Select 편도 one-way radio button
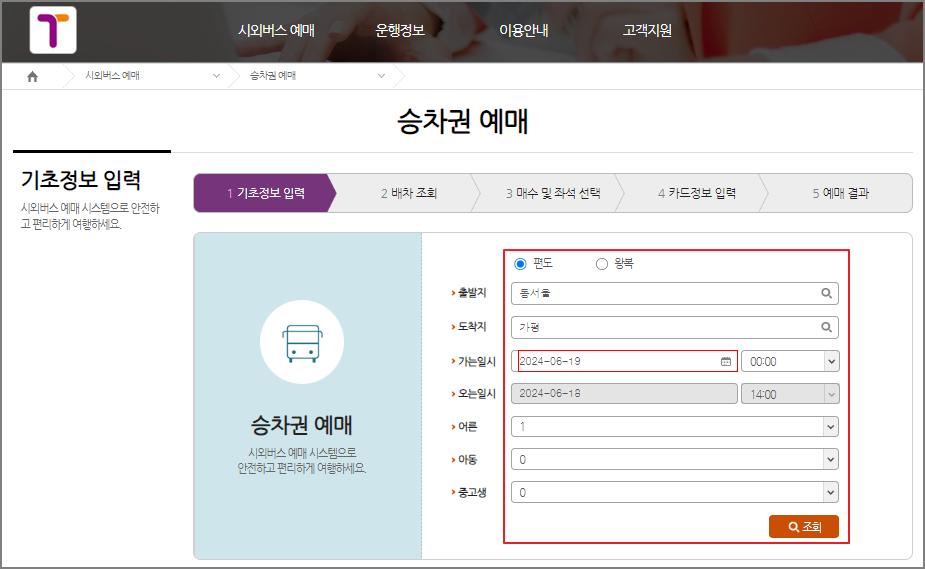 520,264
